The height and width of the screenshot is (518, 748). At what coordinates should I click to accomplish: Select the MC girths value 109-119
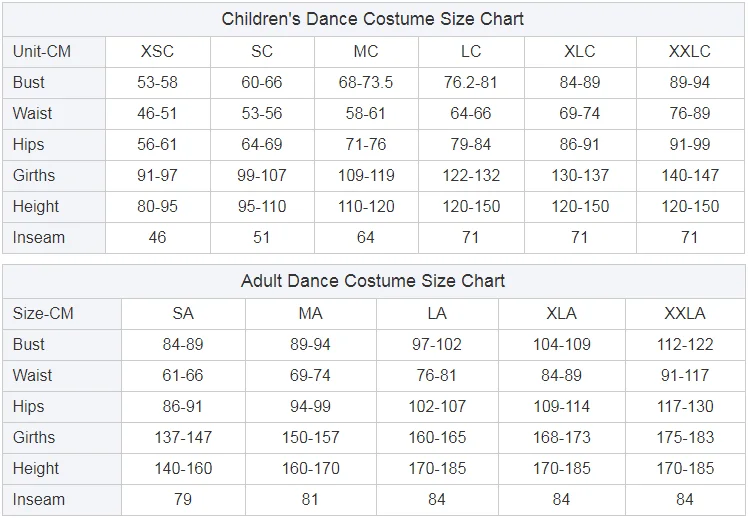(x=366, y=175)
